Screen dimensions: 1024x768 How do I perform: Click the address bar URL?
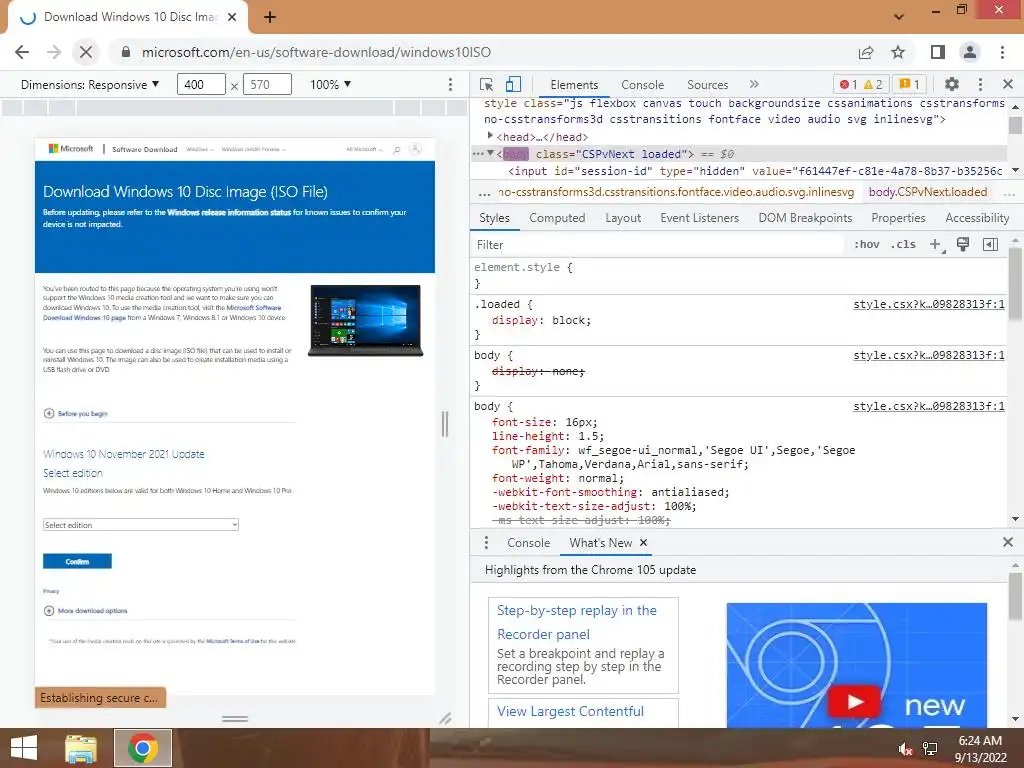click(x=316, y=52)
